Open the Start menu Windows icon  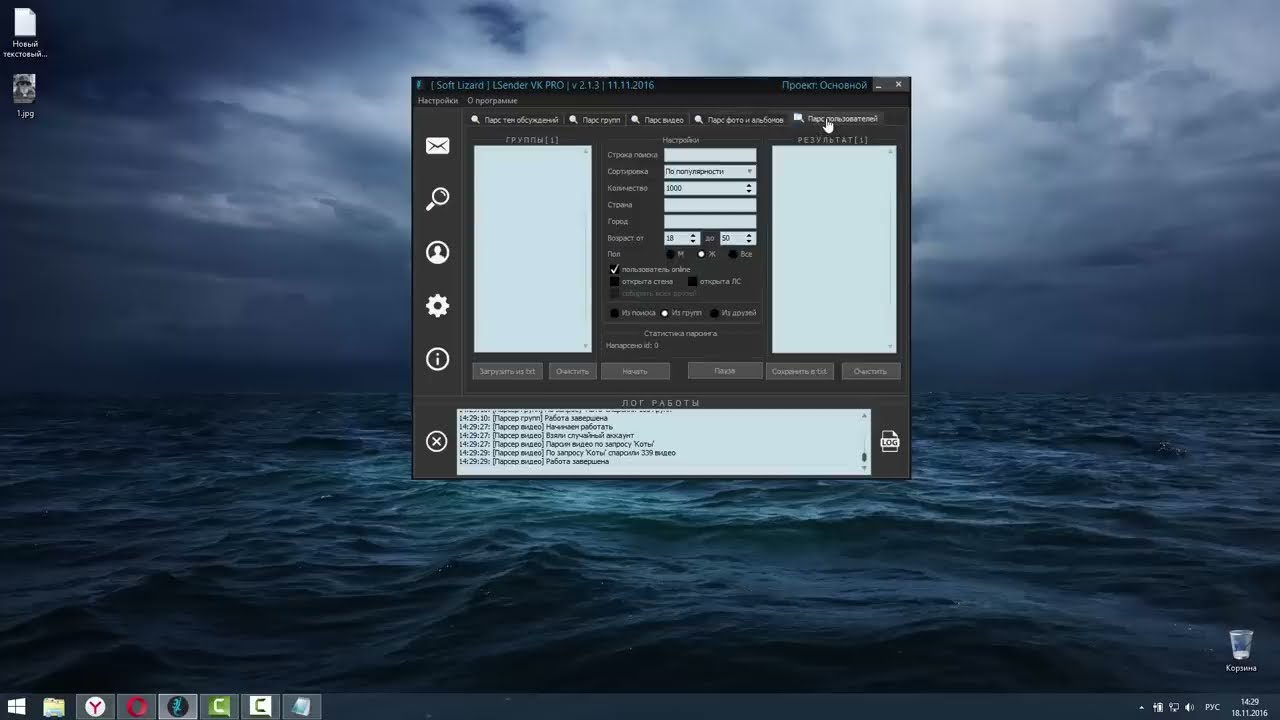click(x=18, y=706)
